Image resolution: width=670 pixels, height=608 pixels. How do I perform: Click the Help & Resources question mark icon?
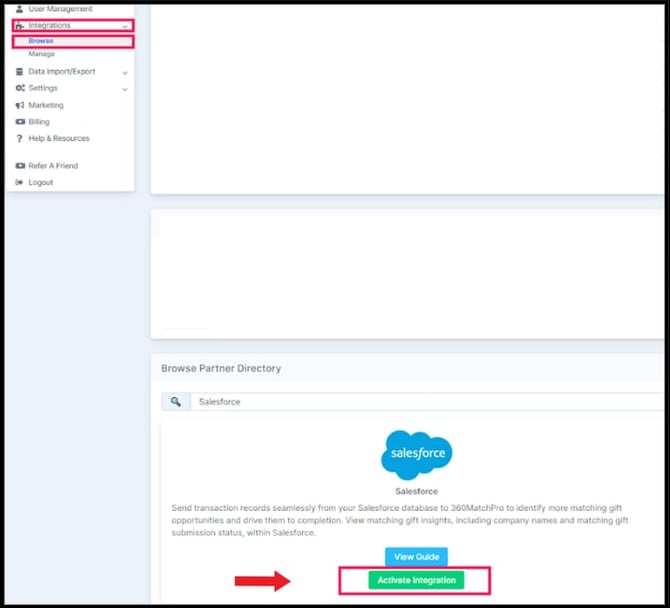point(20,139)
